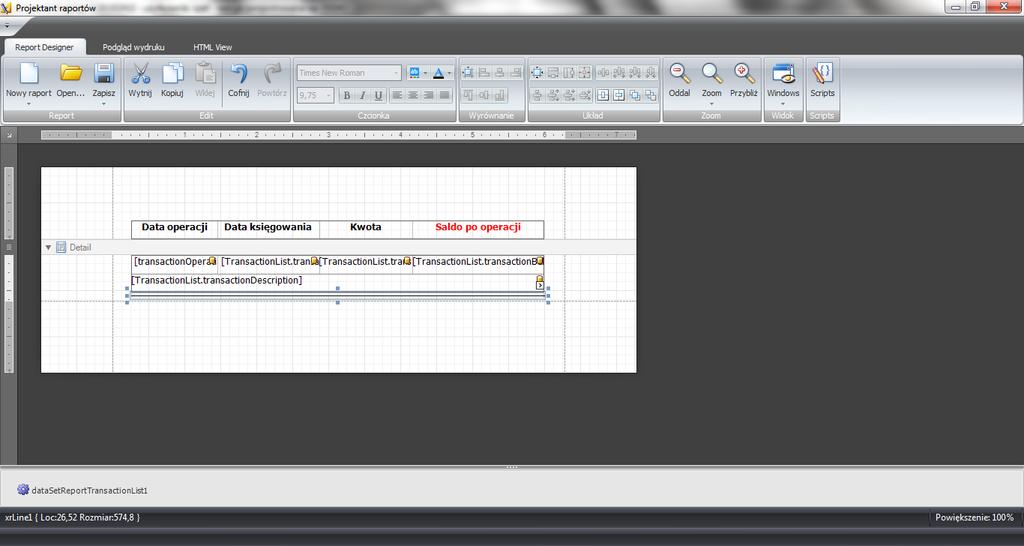
Task: Paste with the Wklej button
Action: coord(205,80)
